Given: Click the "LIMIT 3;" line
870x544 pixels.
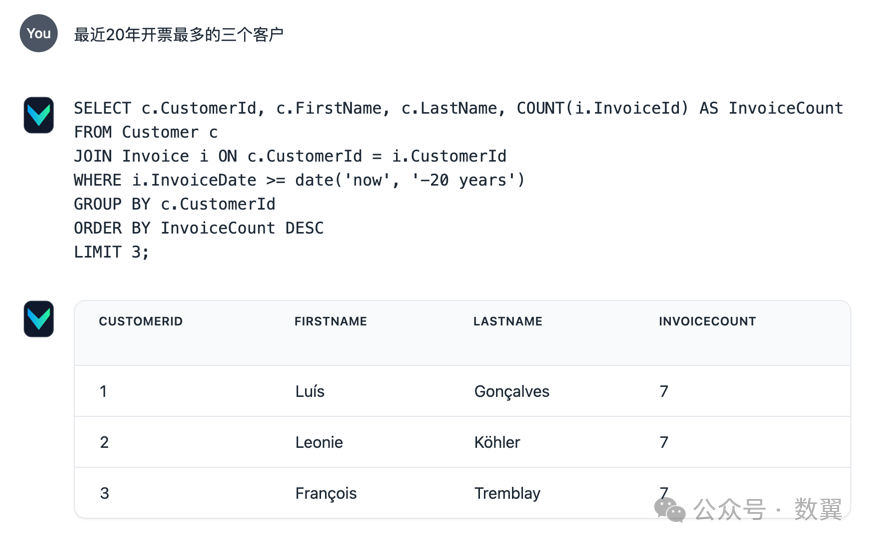Looking at the screenshot, I should (x=111, y=252).
